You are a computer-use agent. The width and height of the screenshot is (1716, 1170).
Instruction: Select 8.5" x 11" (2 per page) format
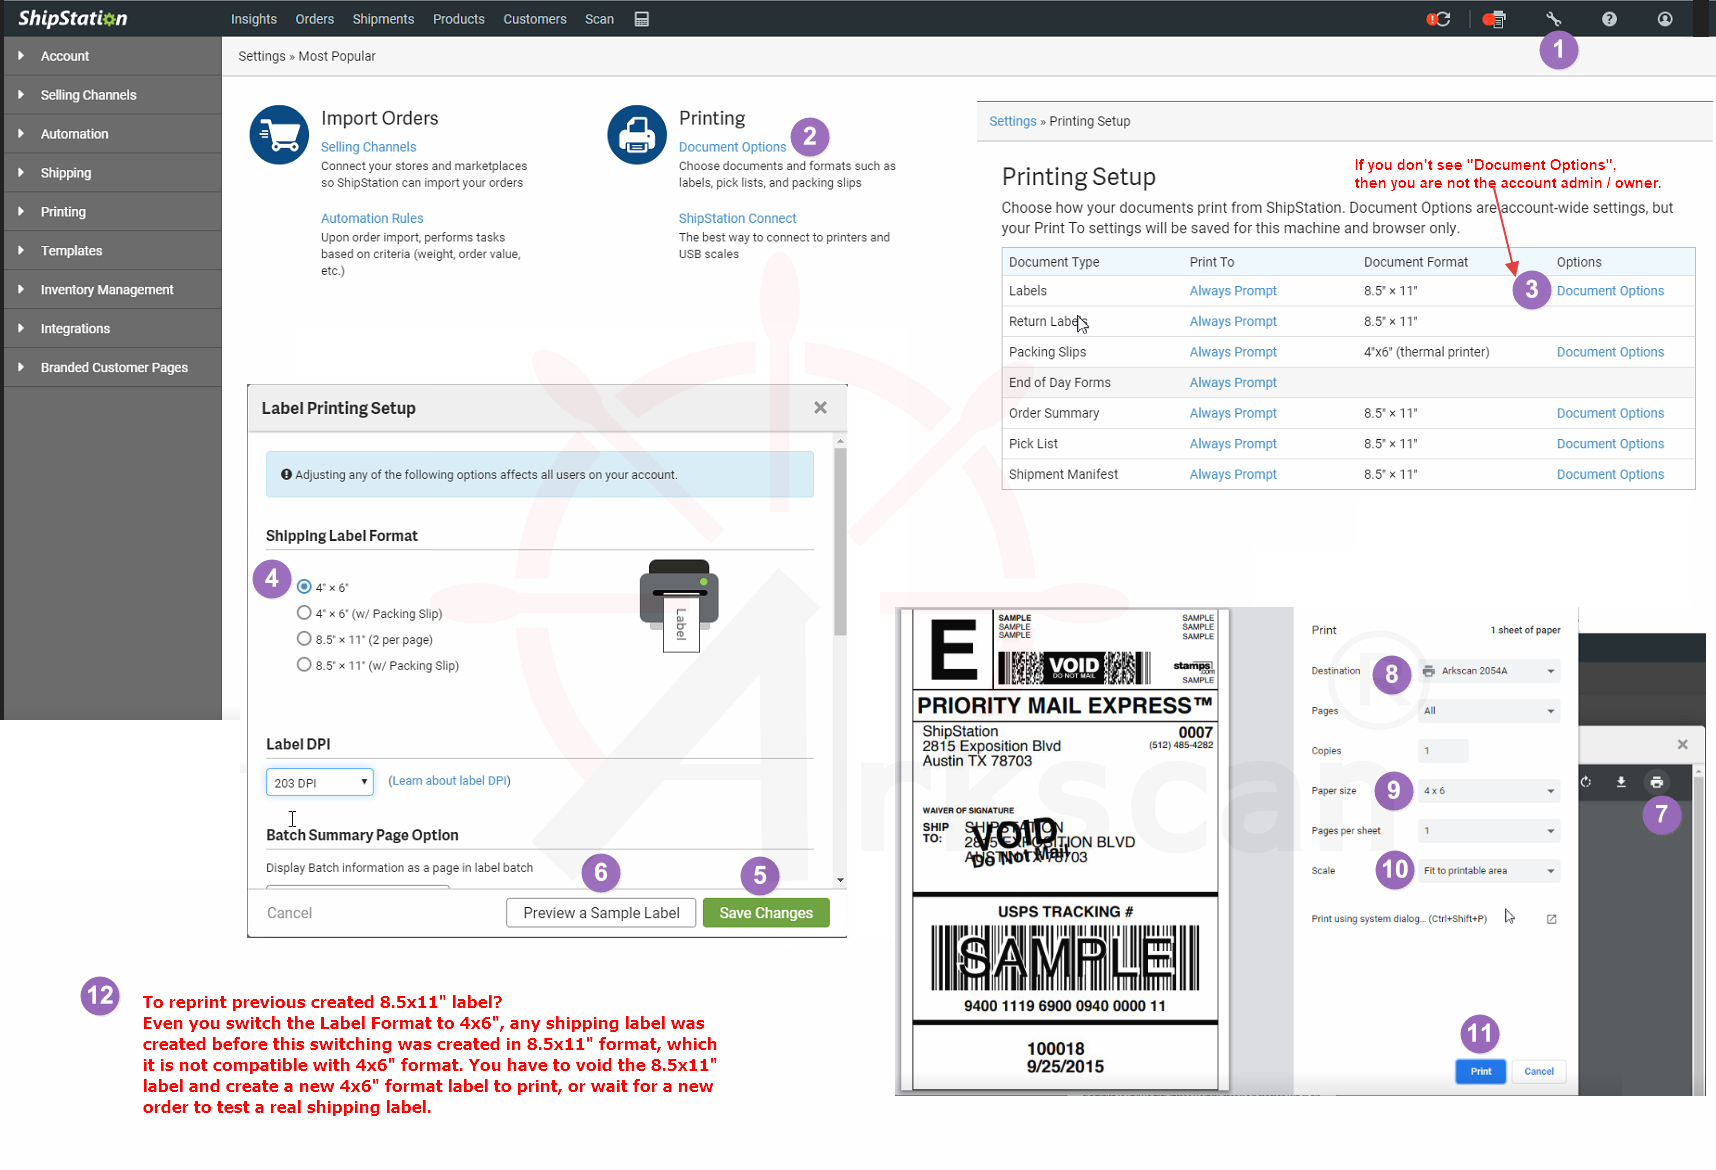pos(304,639)
